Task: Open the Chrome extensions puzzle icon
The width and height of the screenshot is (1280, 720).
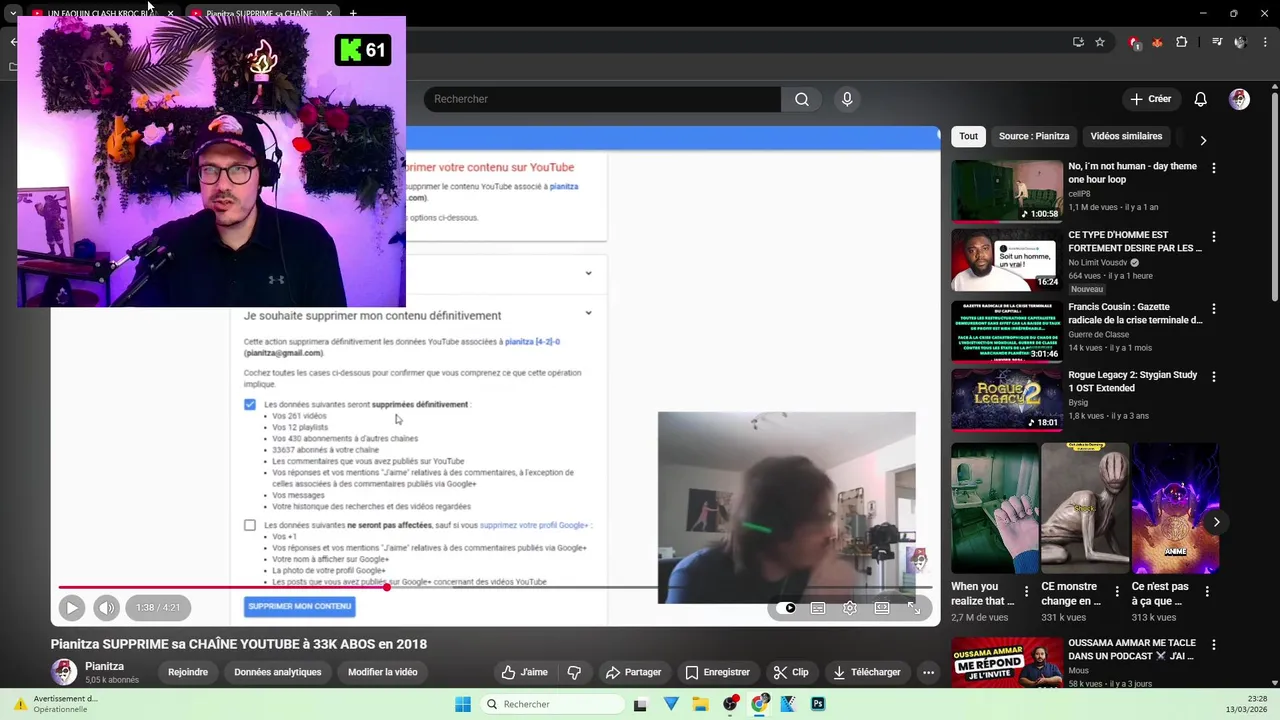Action: point(1182,42)
